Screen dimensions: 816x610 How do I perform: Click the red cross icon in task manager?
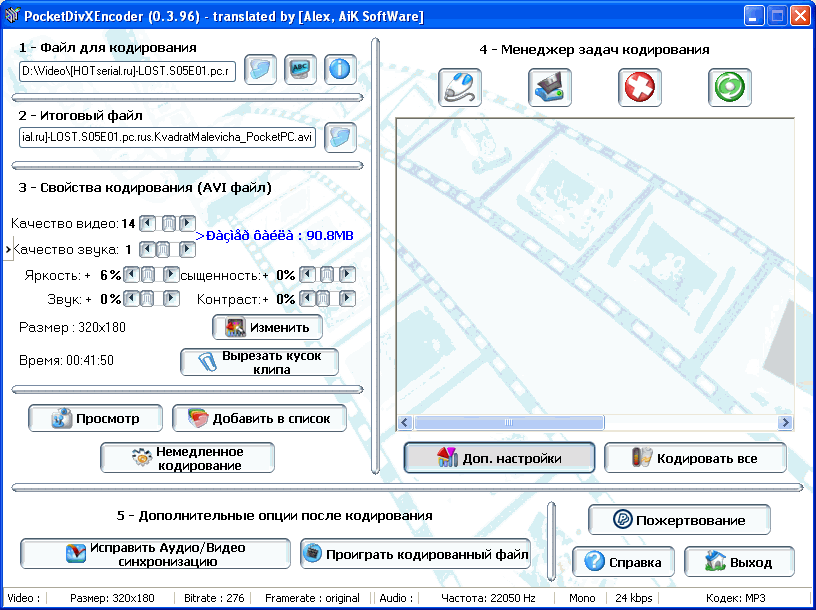coord(640,87)
